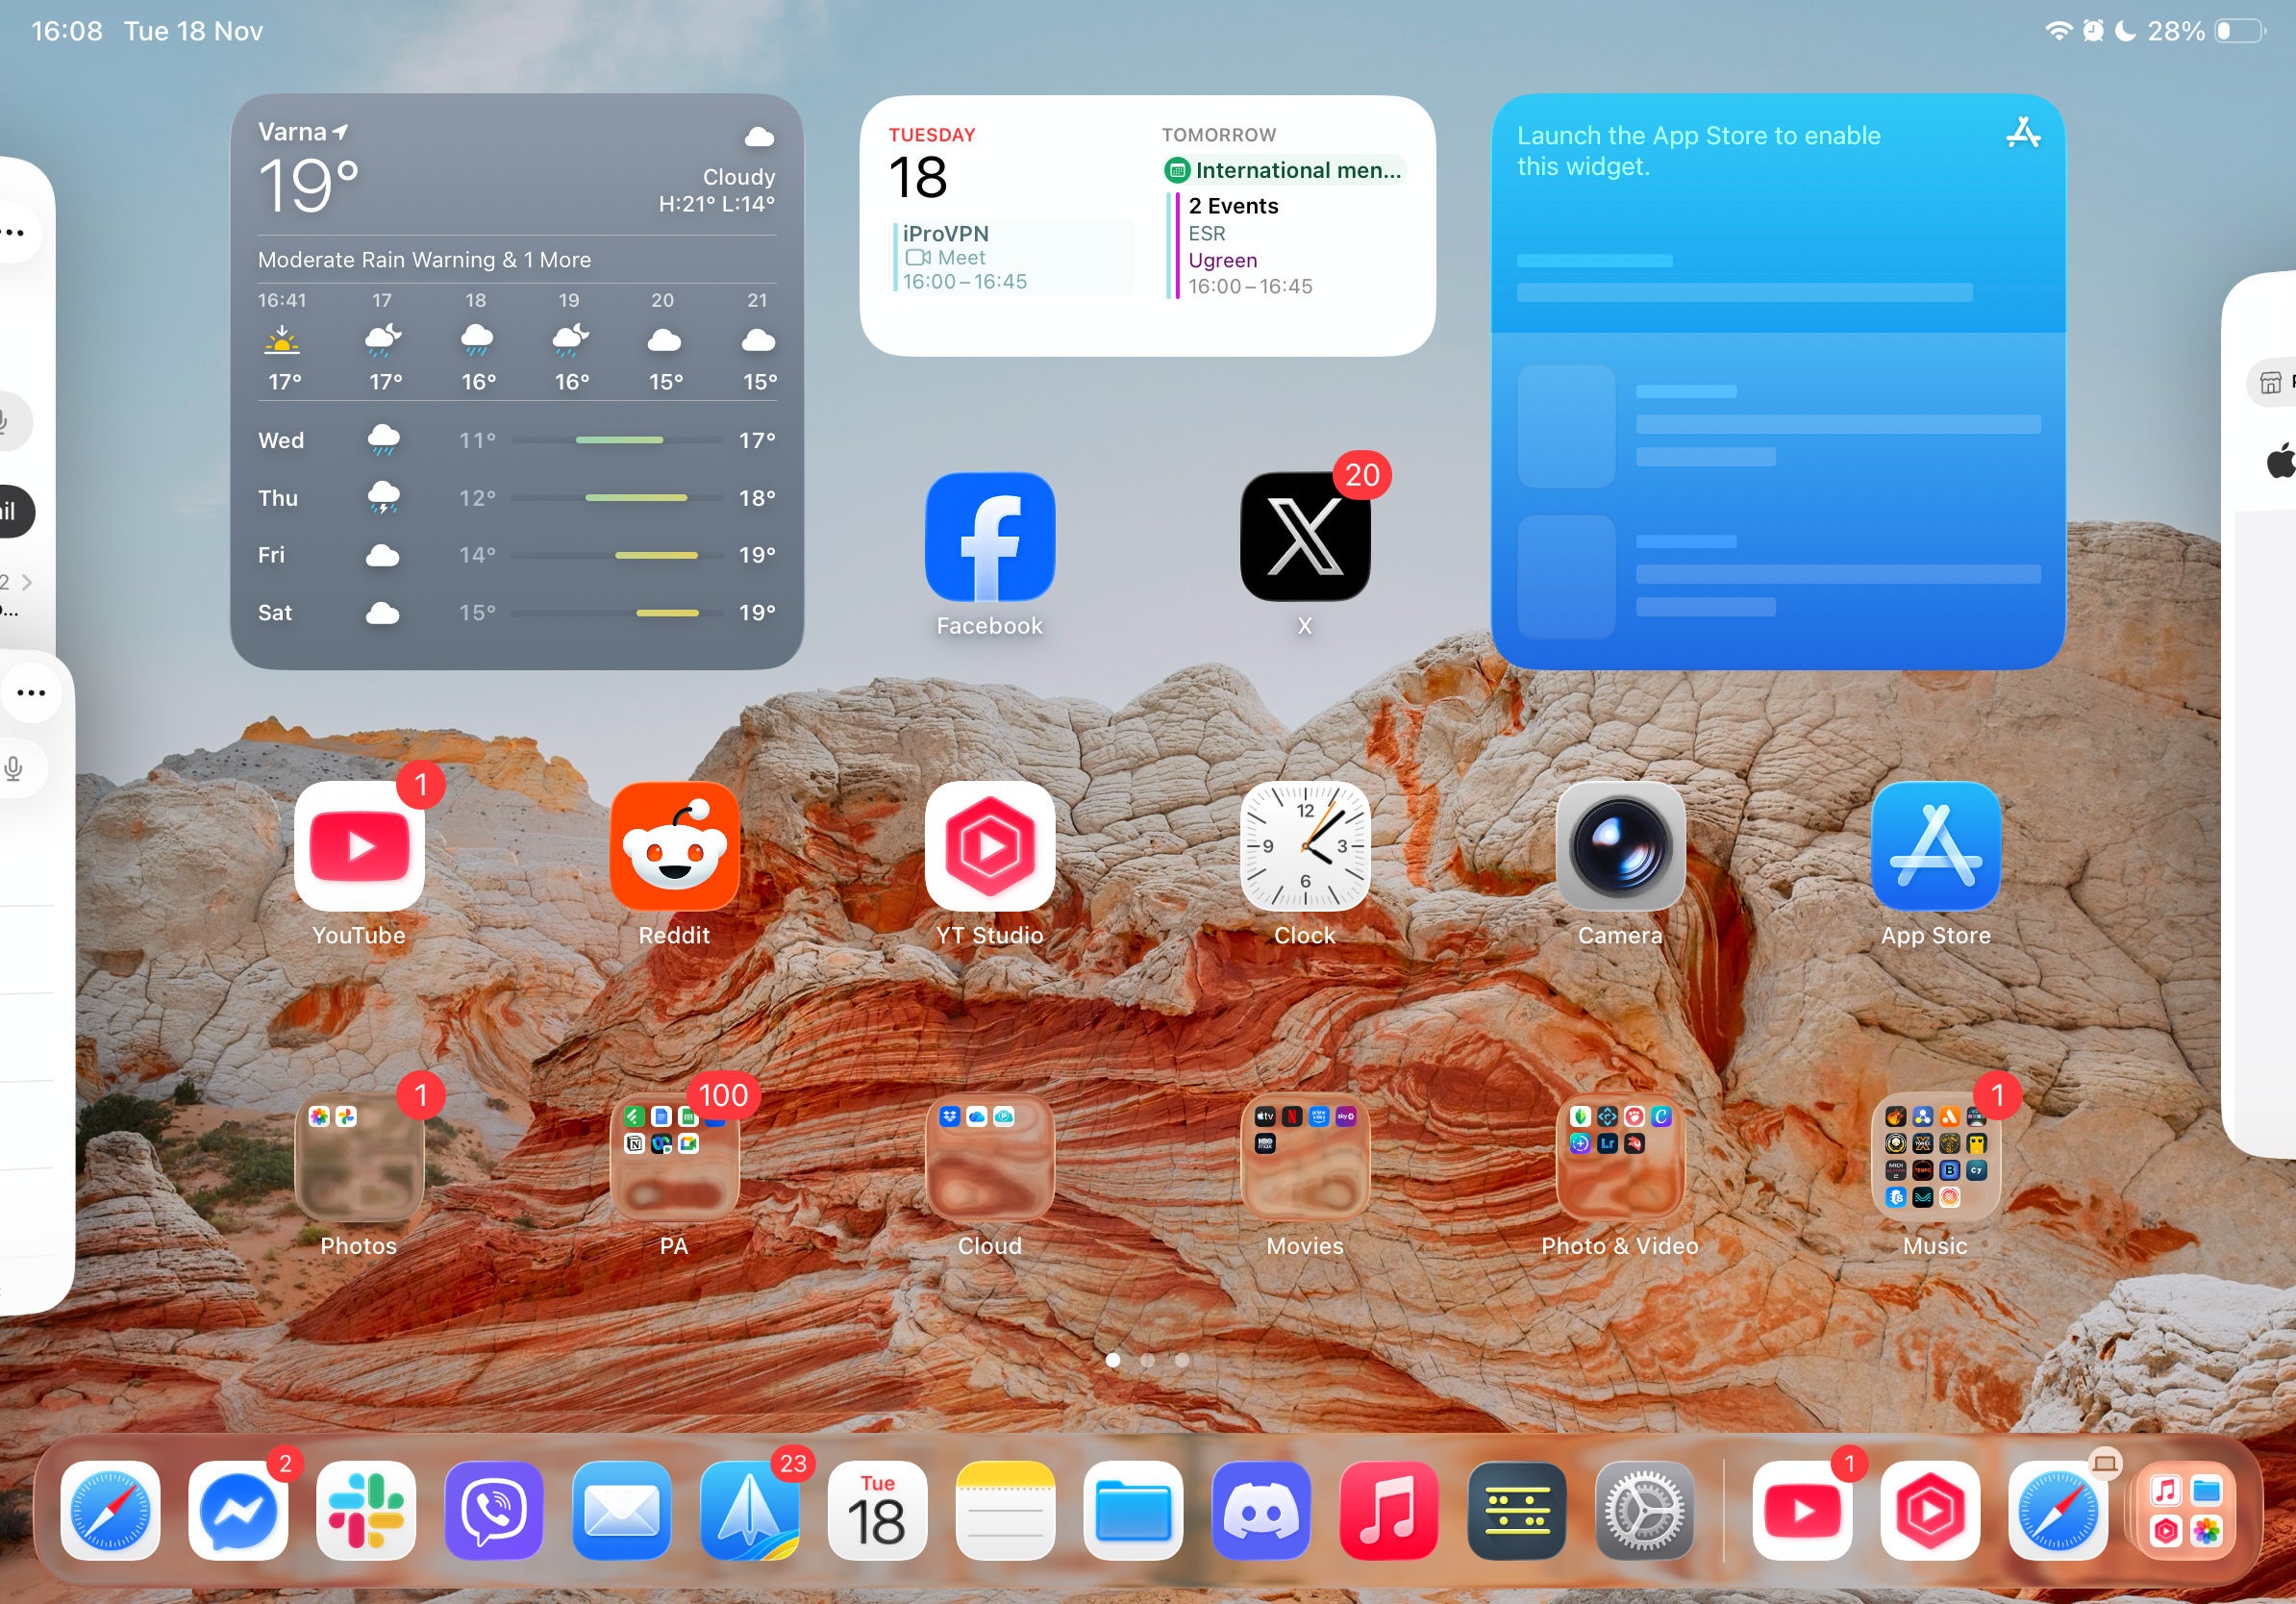Open Slack from the Dock
The image size is (2296, 1604).
coord(365,1512)
